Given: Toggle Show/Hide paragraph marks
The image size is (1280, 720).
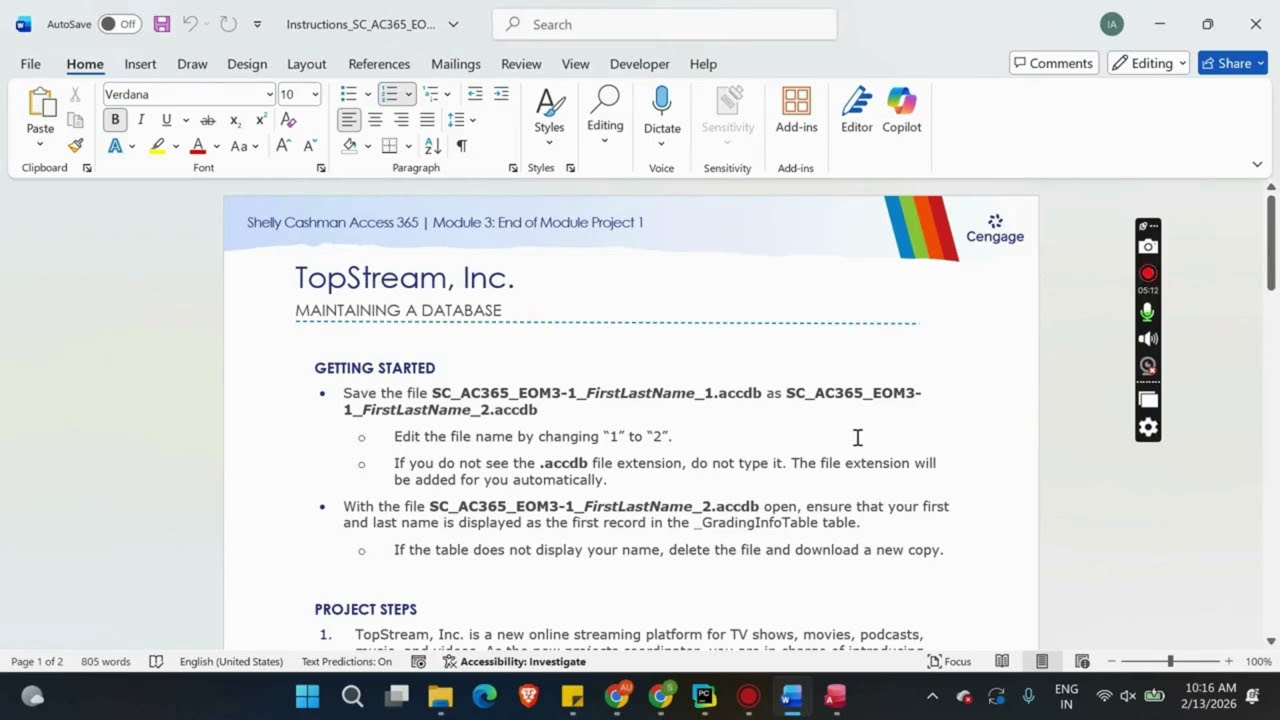Looking at the screenshot, I should (461, 146).
